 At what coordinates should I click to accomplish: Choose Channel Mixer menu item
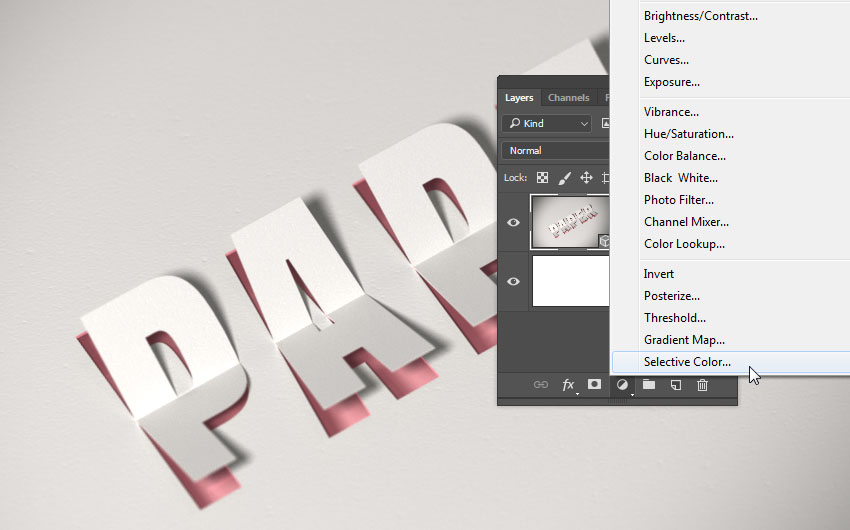point(686,222)
